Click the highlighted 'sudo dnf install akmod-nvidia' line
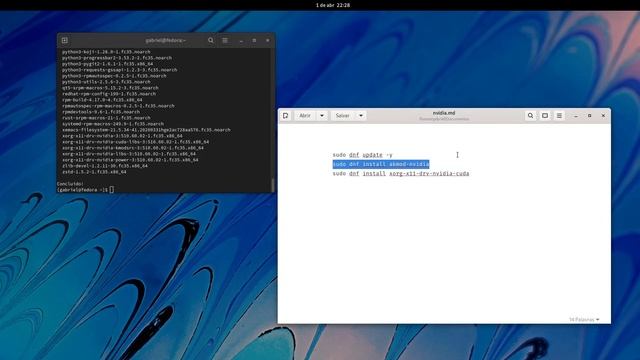This screenshot has height=360, width=640. coord(381,164)
